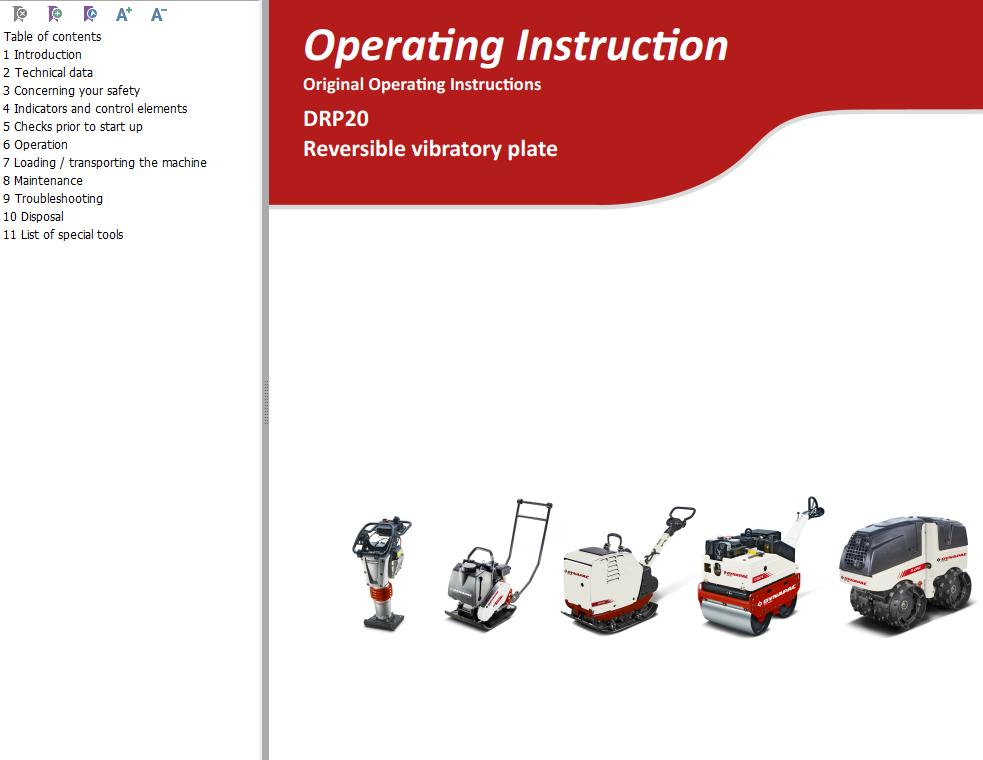The width and height of the screenshot is (983, 760).
Task: Click Reversible vibratory plate text
Action: coord(430,149)
